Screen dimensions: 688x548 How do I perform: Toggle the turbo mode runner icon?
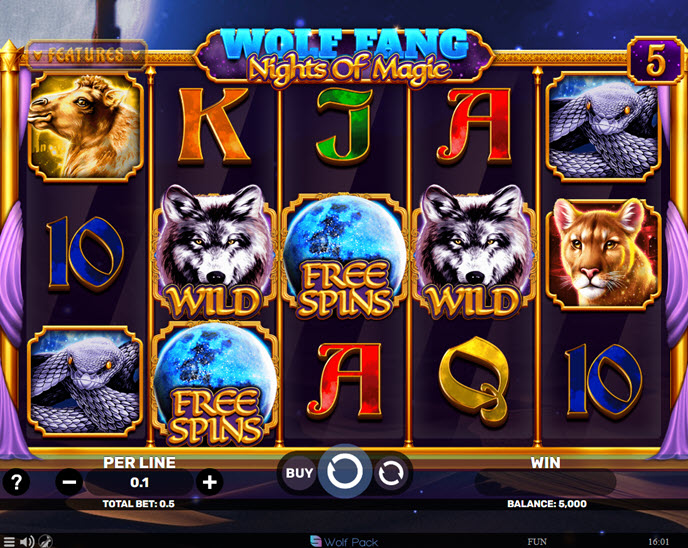[x=45, y=541]
